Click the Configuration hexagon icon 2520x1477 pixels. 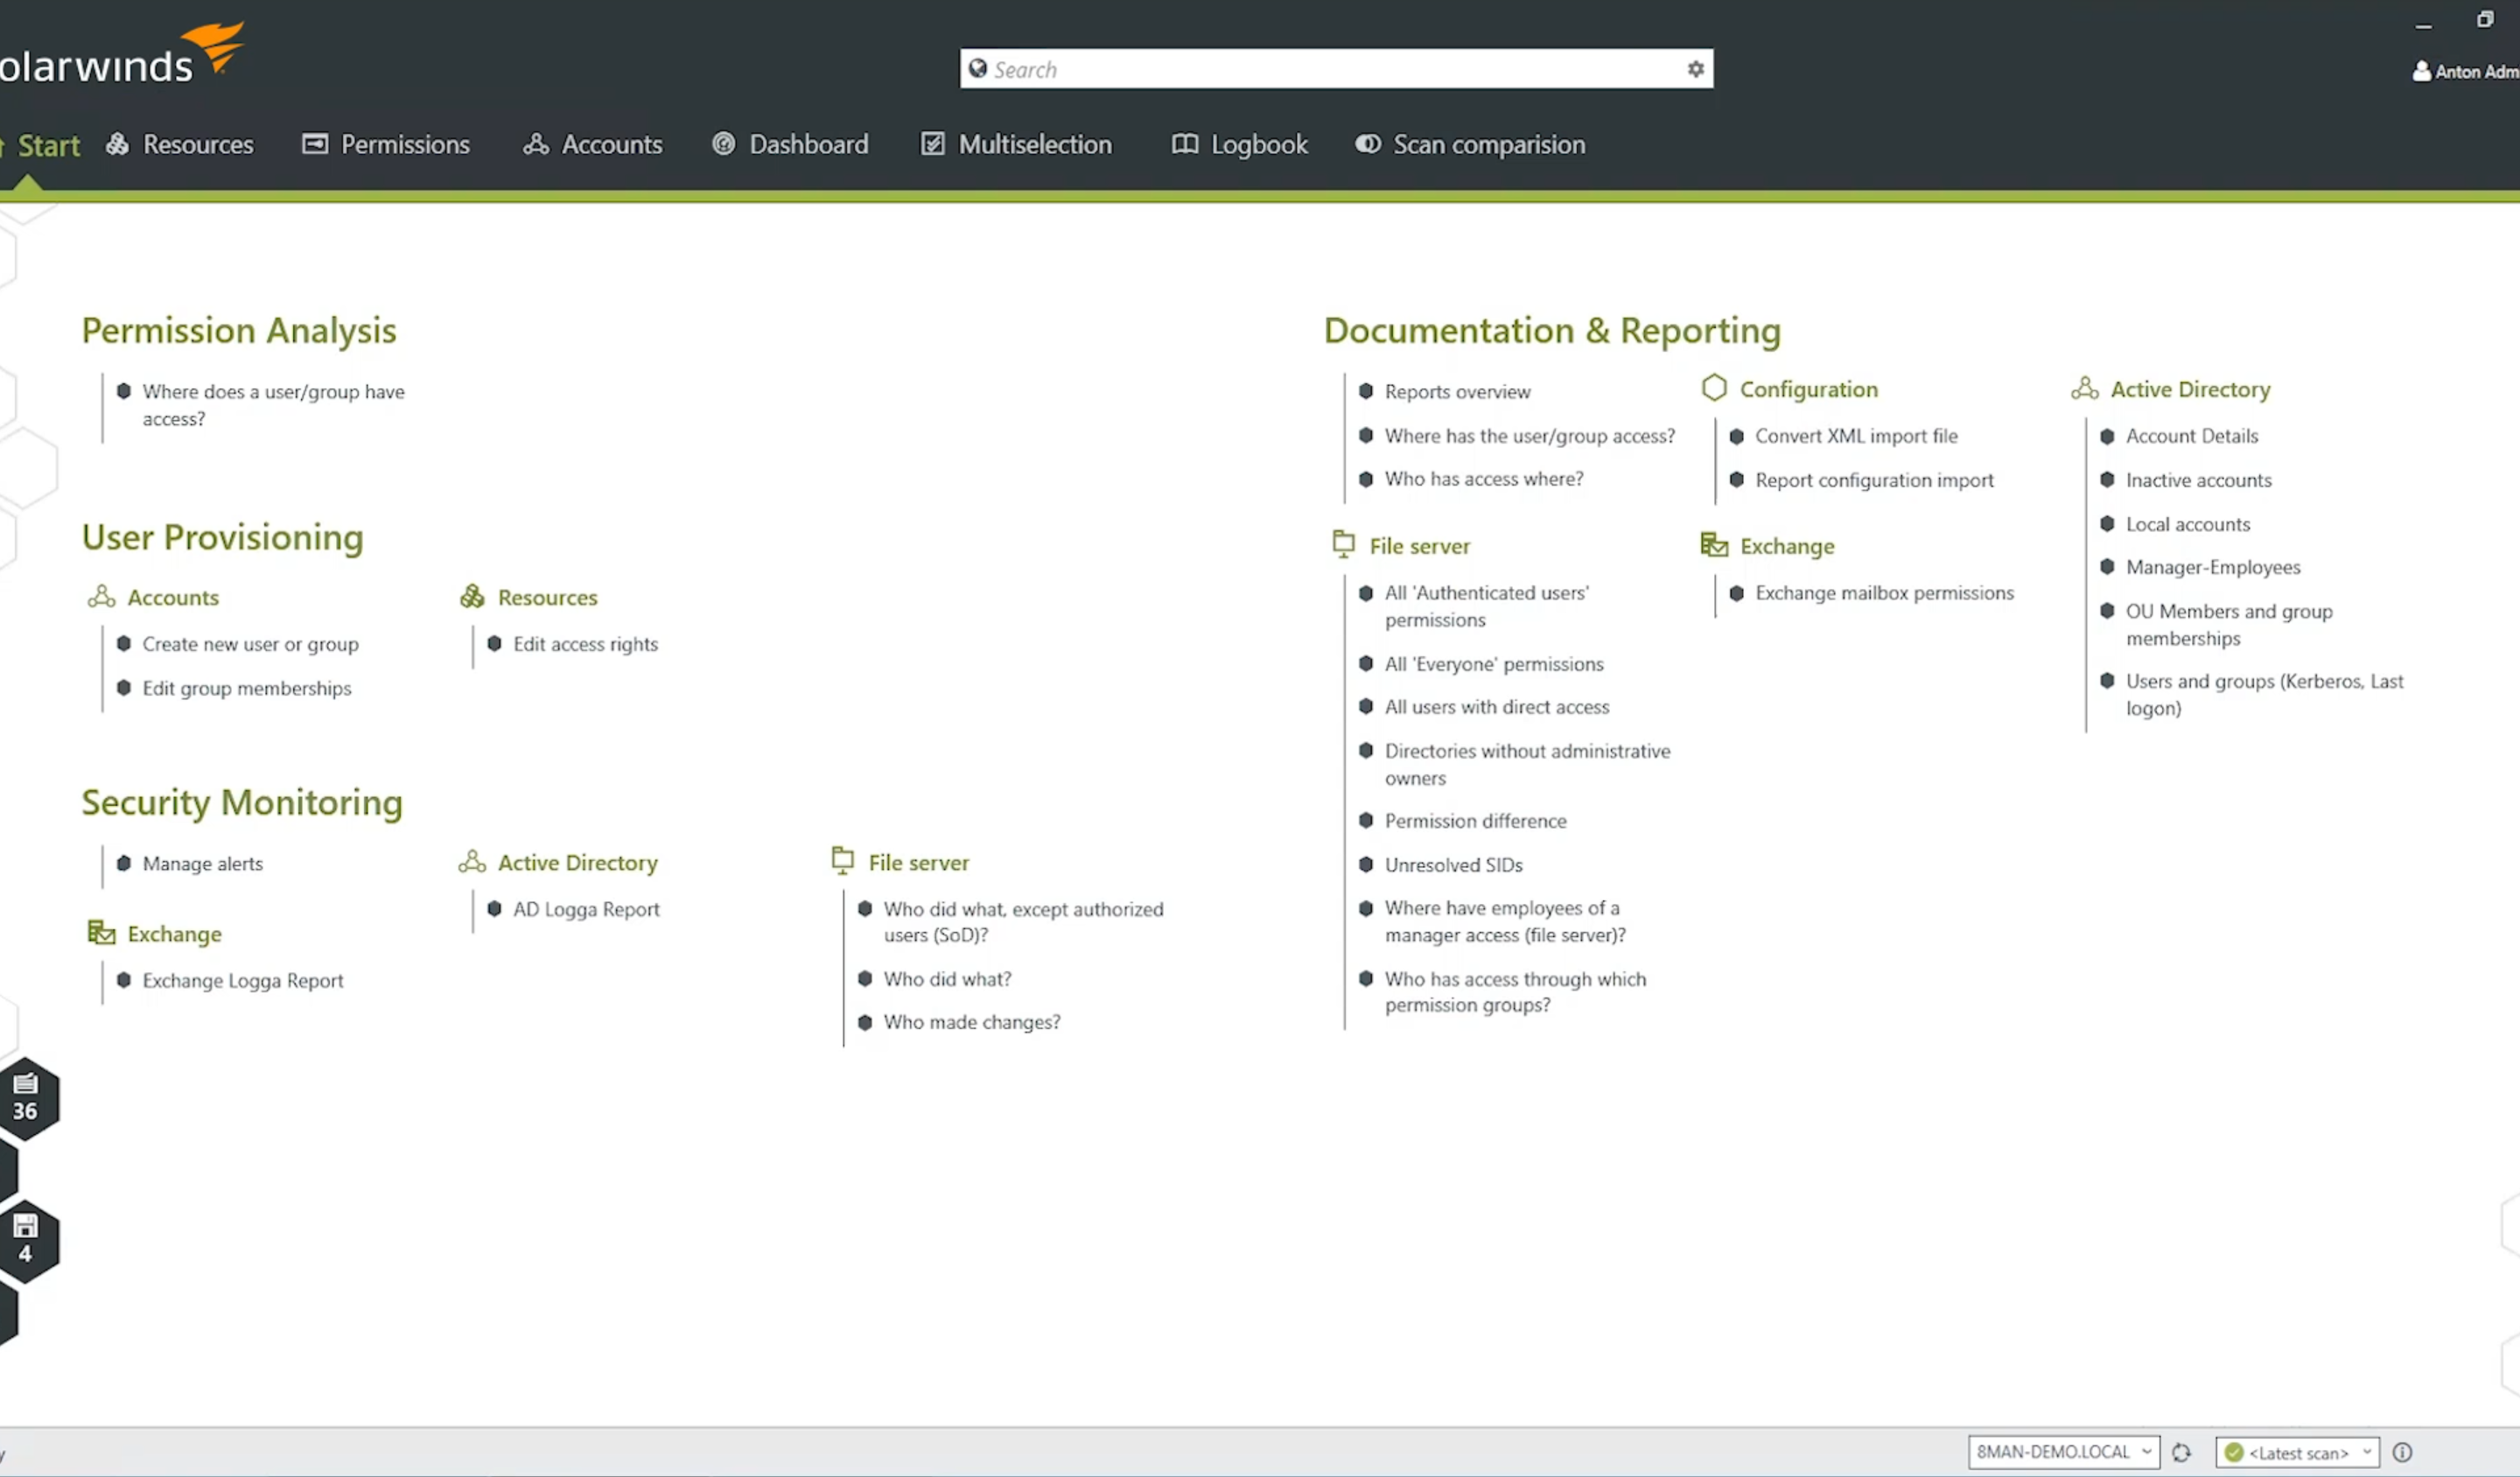point(1714,388)
